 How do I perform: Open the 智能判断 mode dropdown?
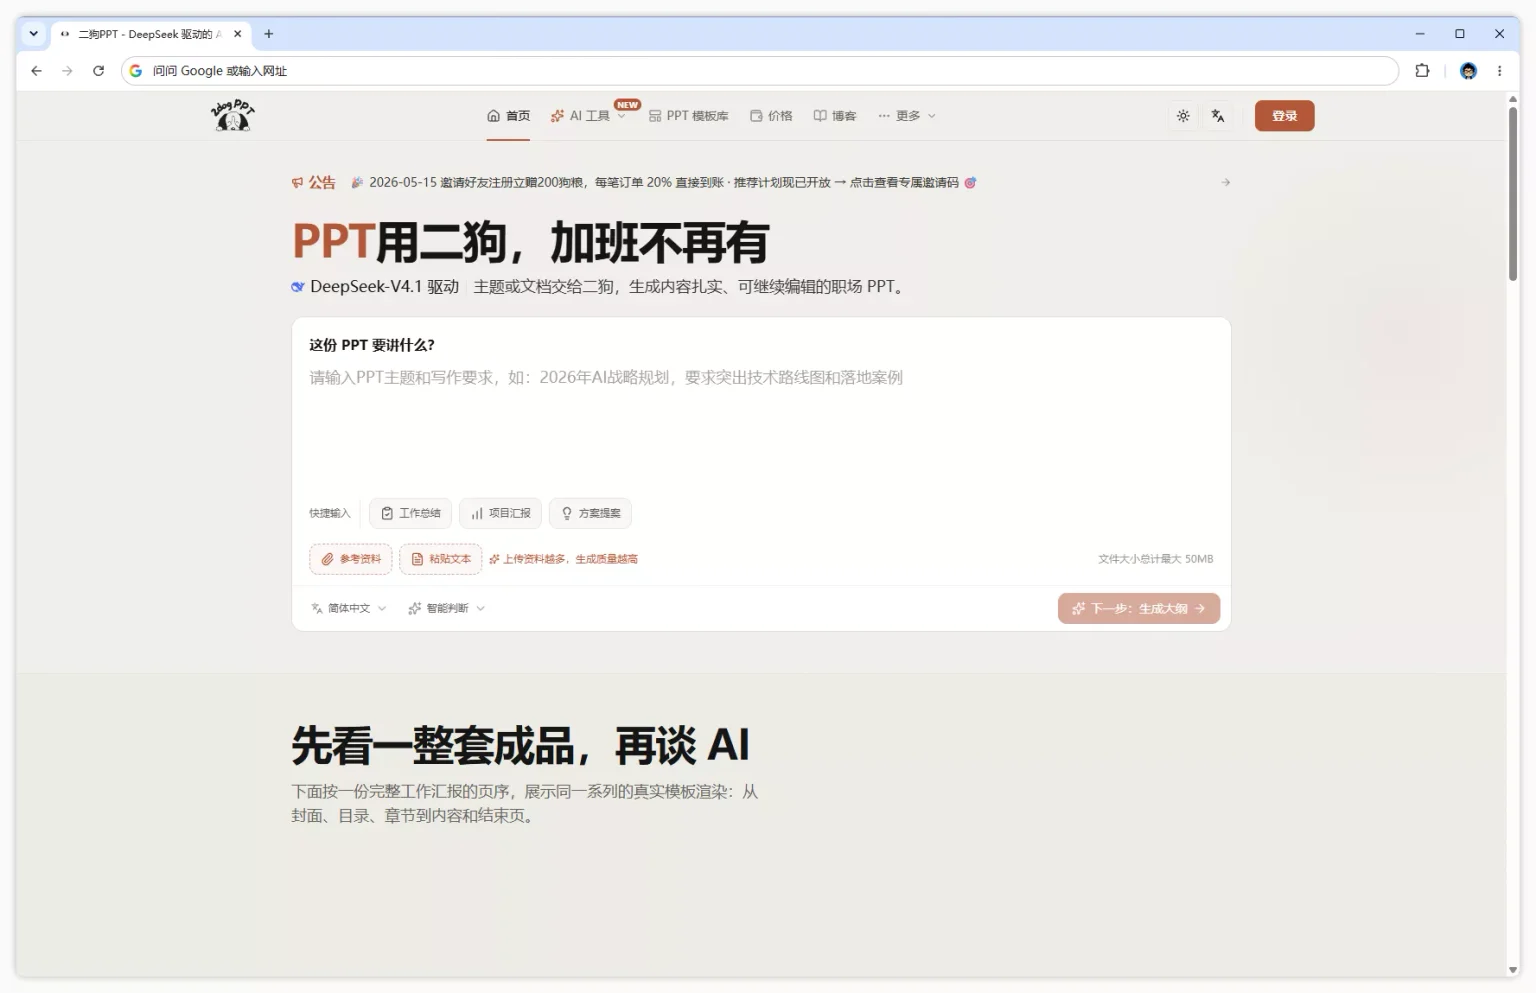click(446, 608)
